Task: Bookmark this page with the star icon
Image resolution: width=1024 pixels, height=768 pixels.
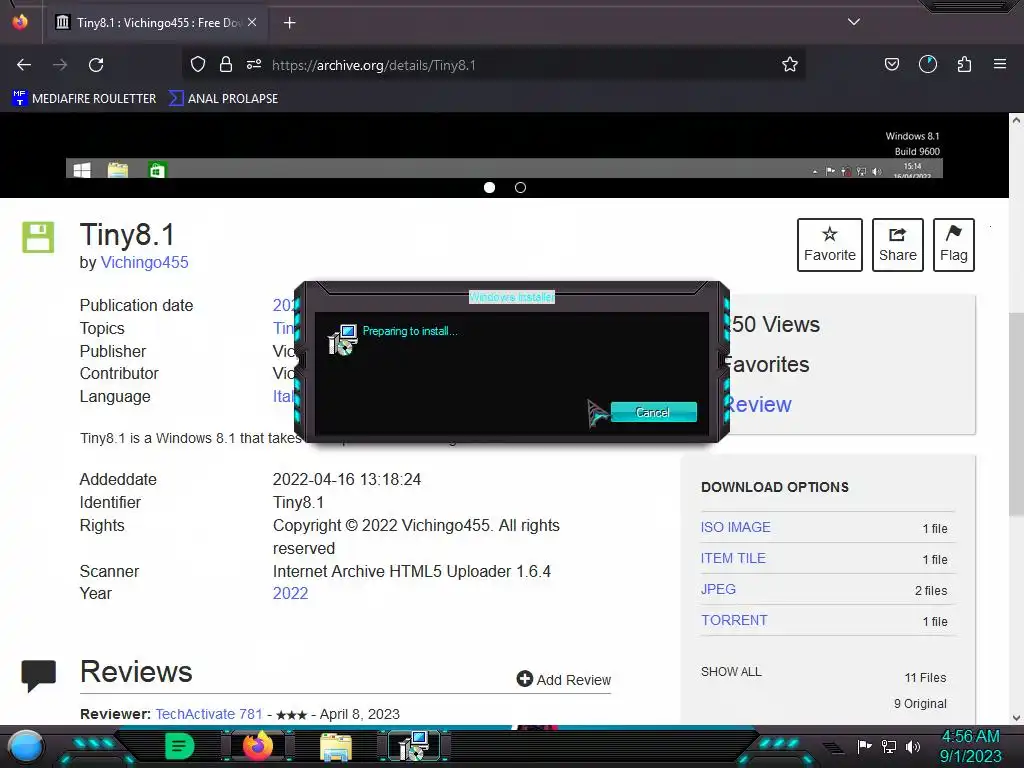Action: 790,64
